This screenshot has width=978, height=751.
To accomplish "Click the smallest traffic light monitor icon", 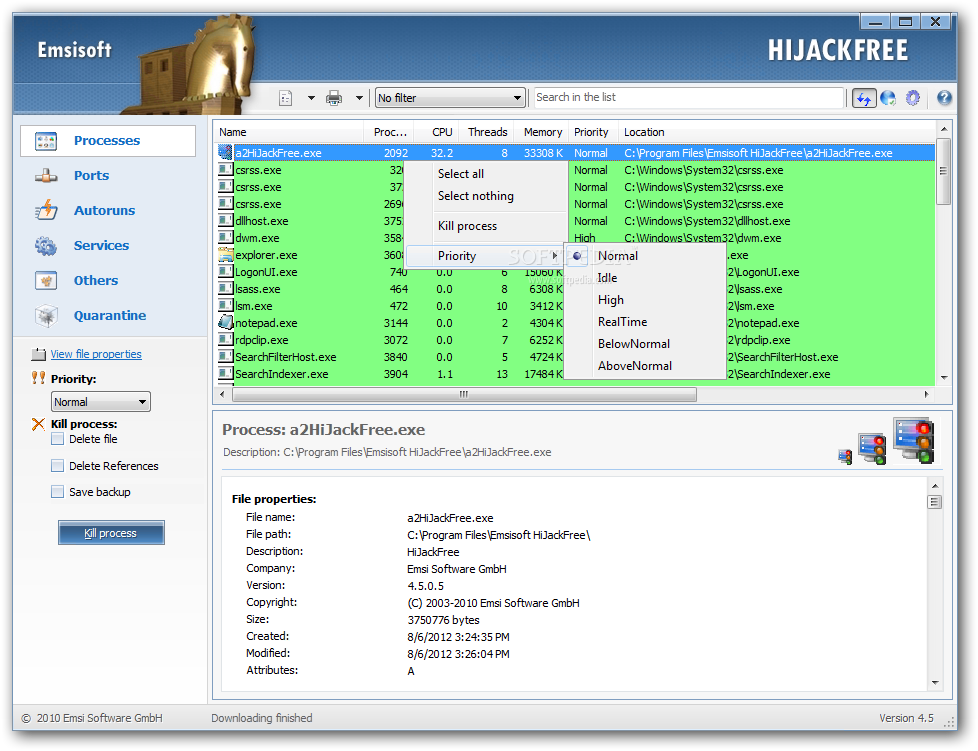I will tap(845, 457).
